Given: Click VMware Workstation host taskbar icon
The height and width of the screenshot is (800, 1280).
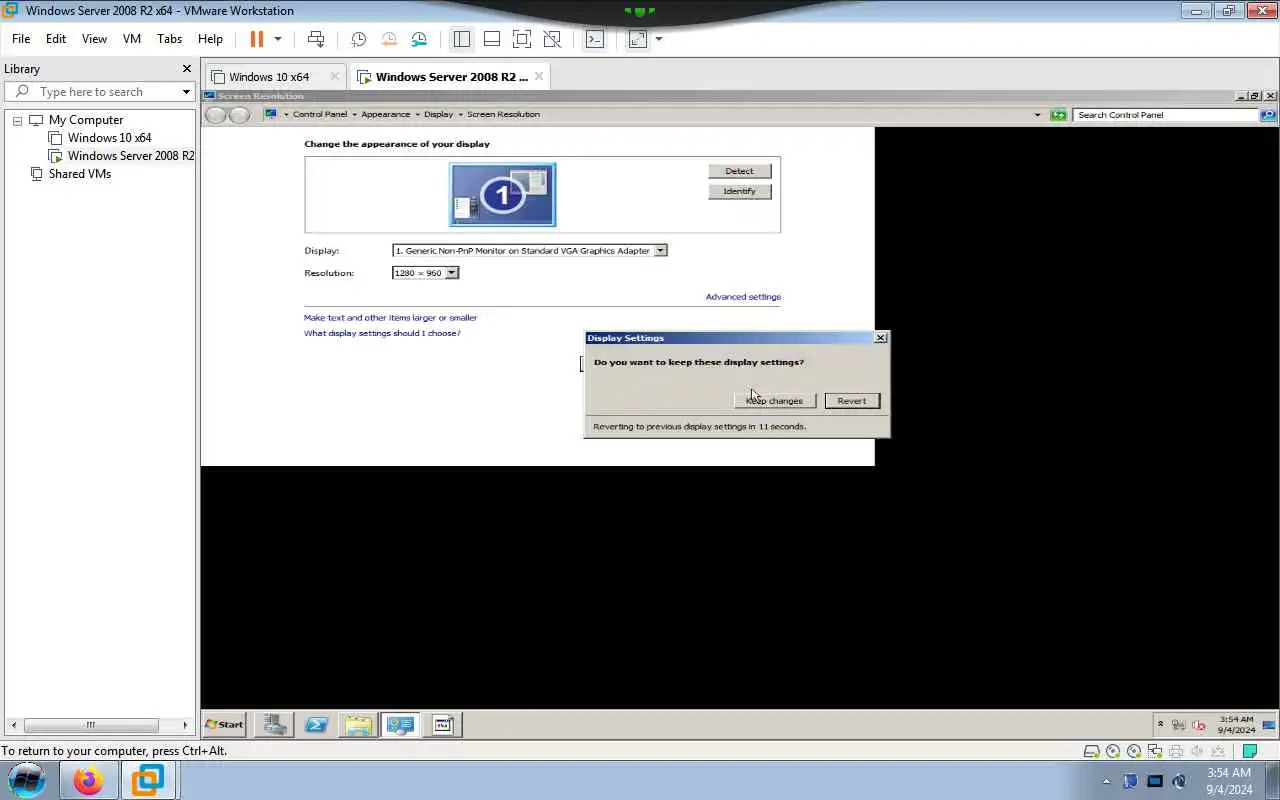Looking at the screenshot, I should (x=148, y=780).
